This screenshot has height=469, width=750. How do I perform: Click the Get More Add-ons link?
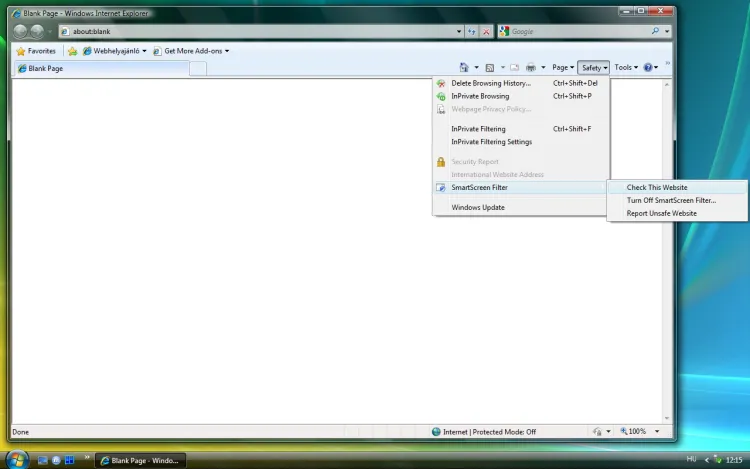tap(196, 50)
